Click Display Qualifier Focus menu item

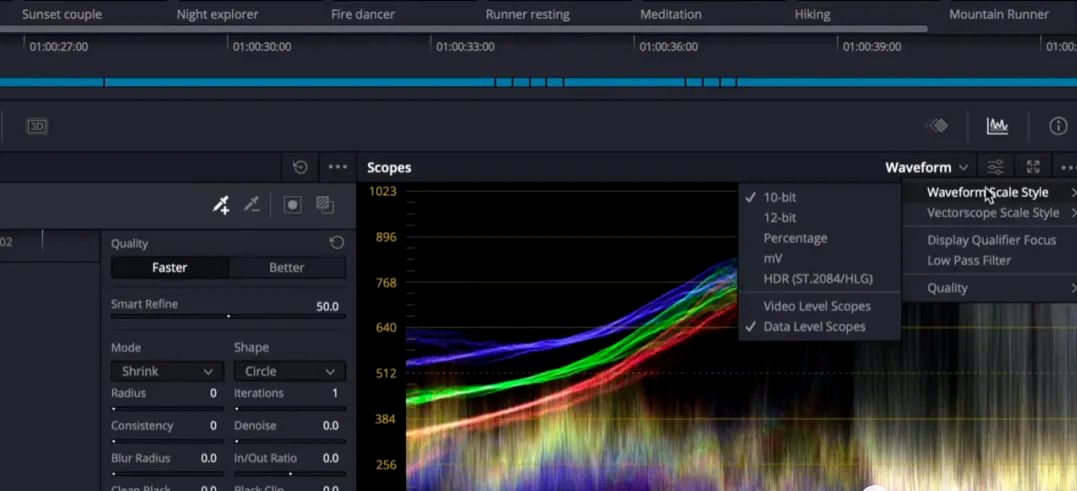tap(990, 240)
